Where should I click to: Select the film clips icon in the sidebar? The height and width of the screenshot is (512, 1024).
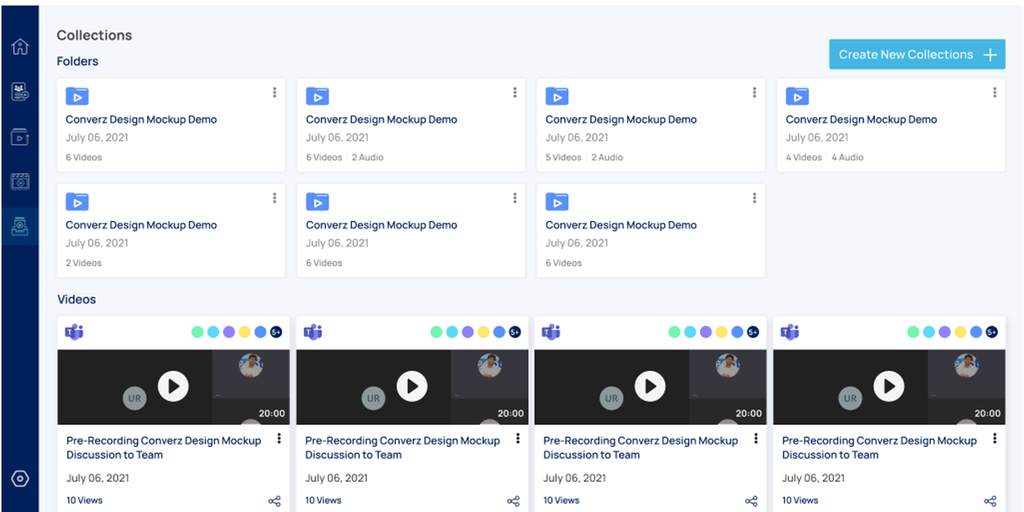coord(20,182)
